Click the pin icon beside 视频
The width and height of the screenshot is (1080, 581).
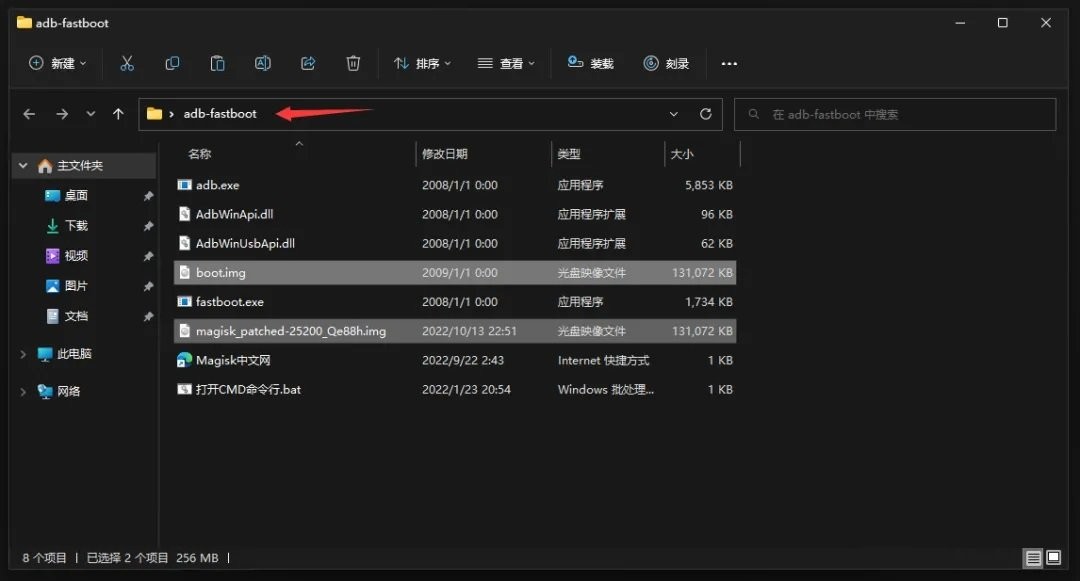click(x=148, y=256)
